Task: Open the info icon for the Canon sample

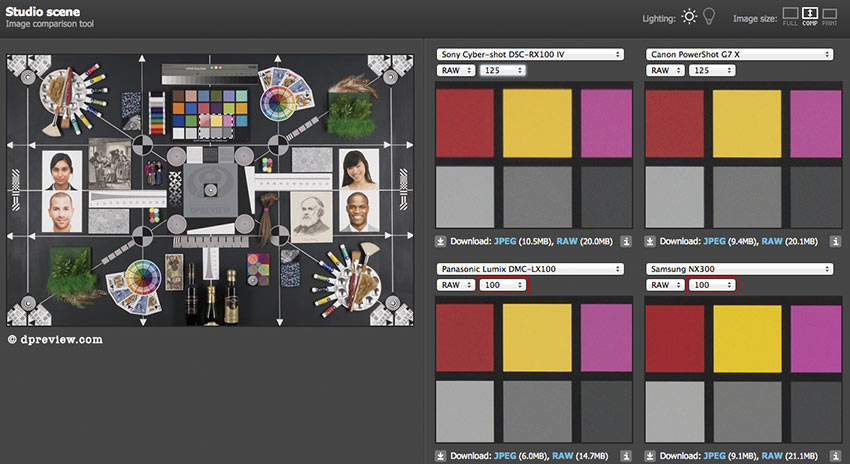Action: [835, 241]
